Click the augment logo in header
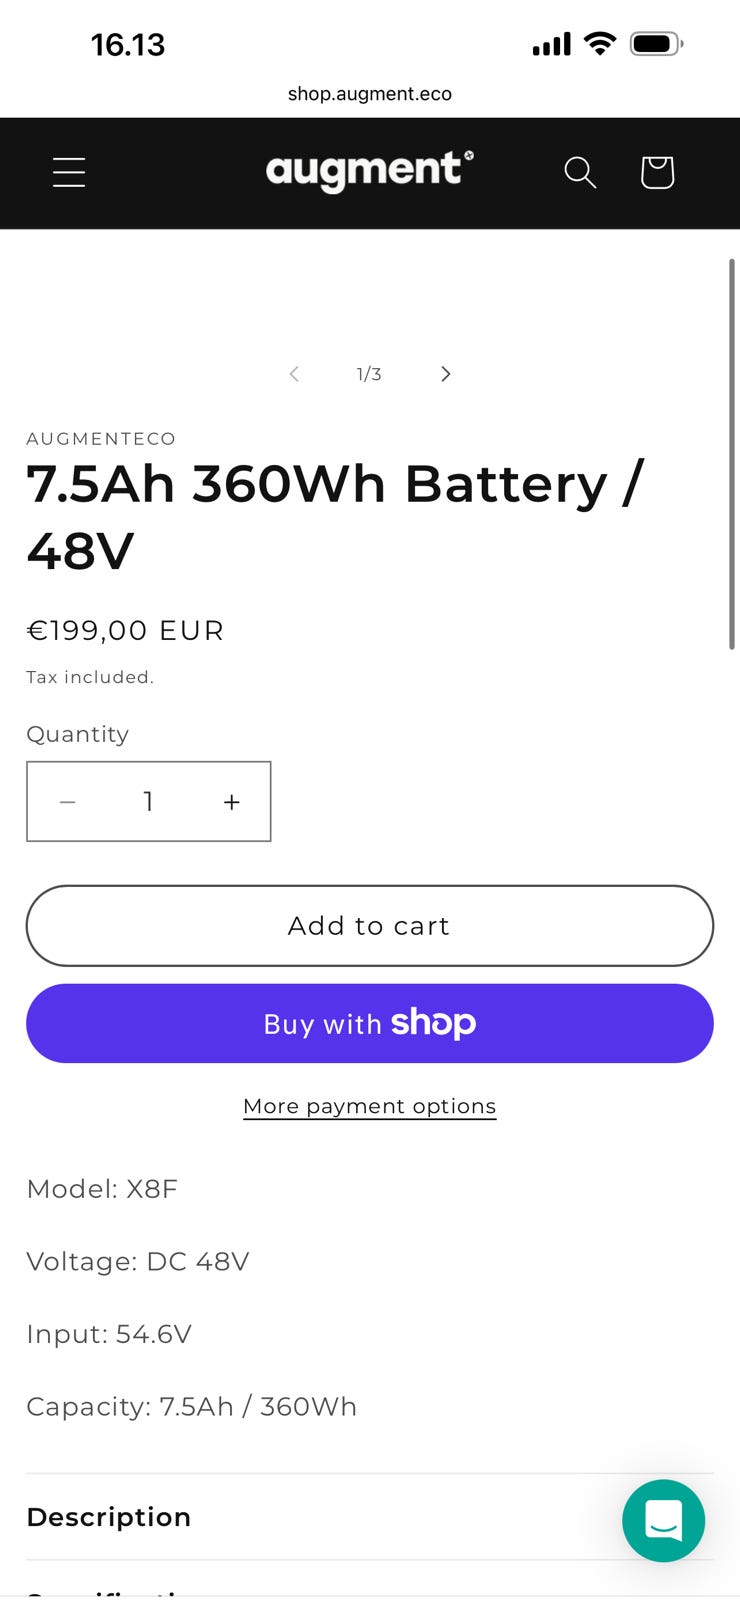Image resolution: width=740 pixels, height=1600 pixels. (369, 171)
